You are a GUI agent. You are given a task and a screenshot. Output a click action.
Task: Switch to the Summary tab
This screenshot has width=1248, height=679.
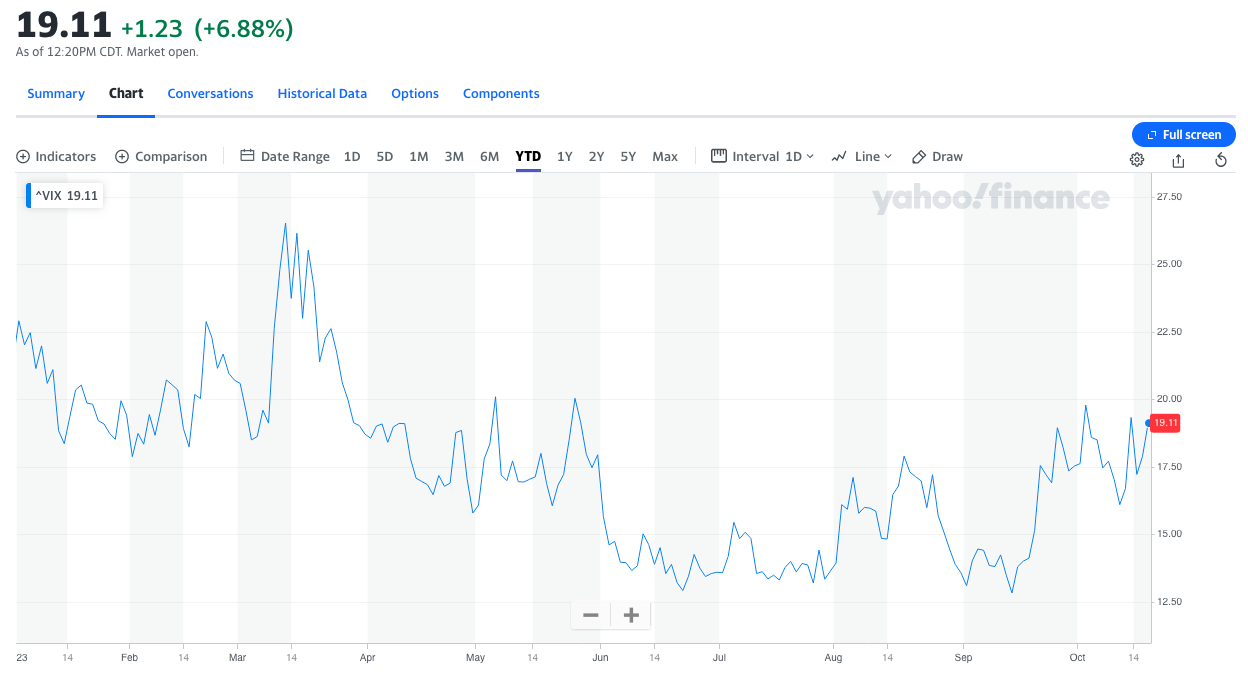point(56,93)
